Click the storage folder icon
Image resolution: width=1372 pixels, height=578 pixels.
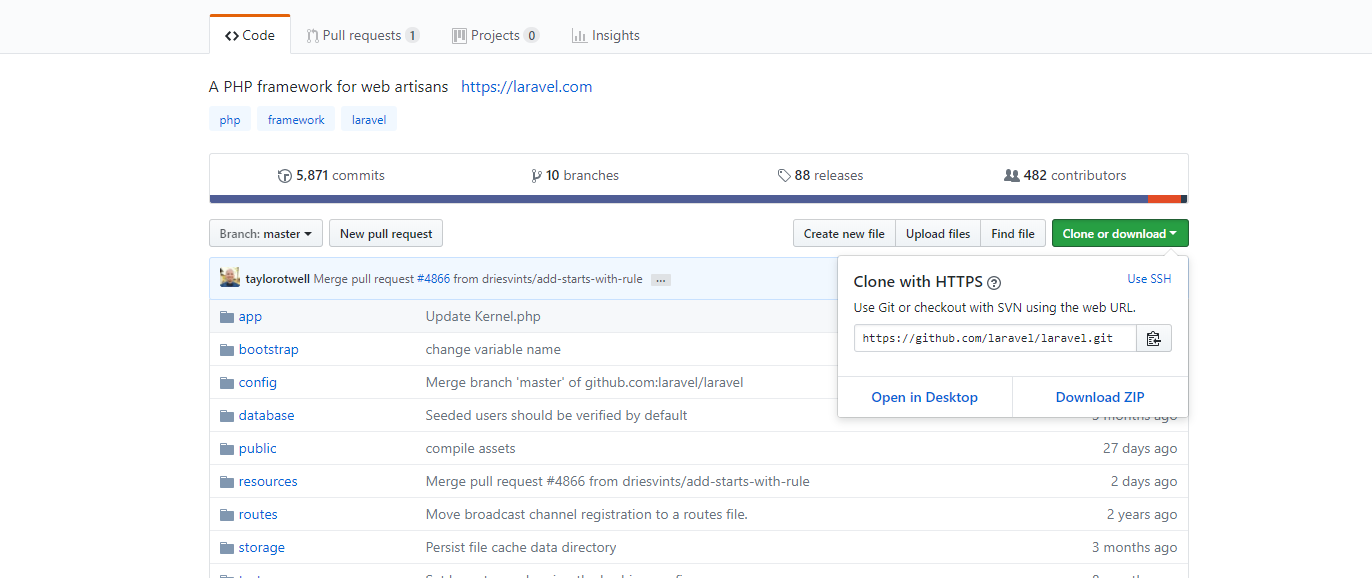(227, 548)
